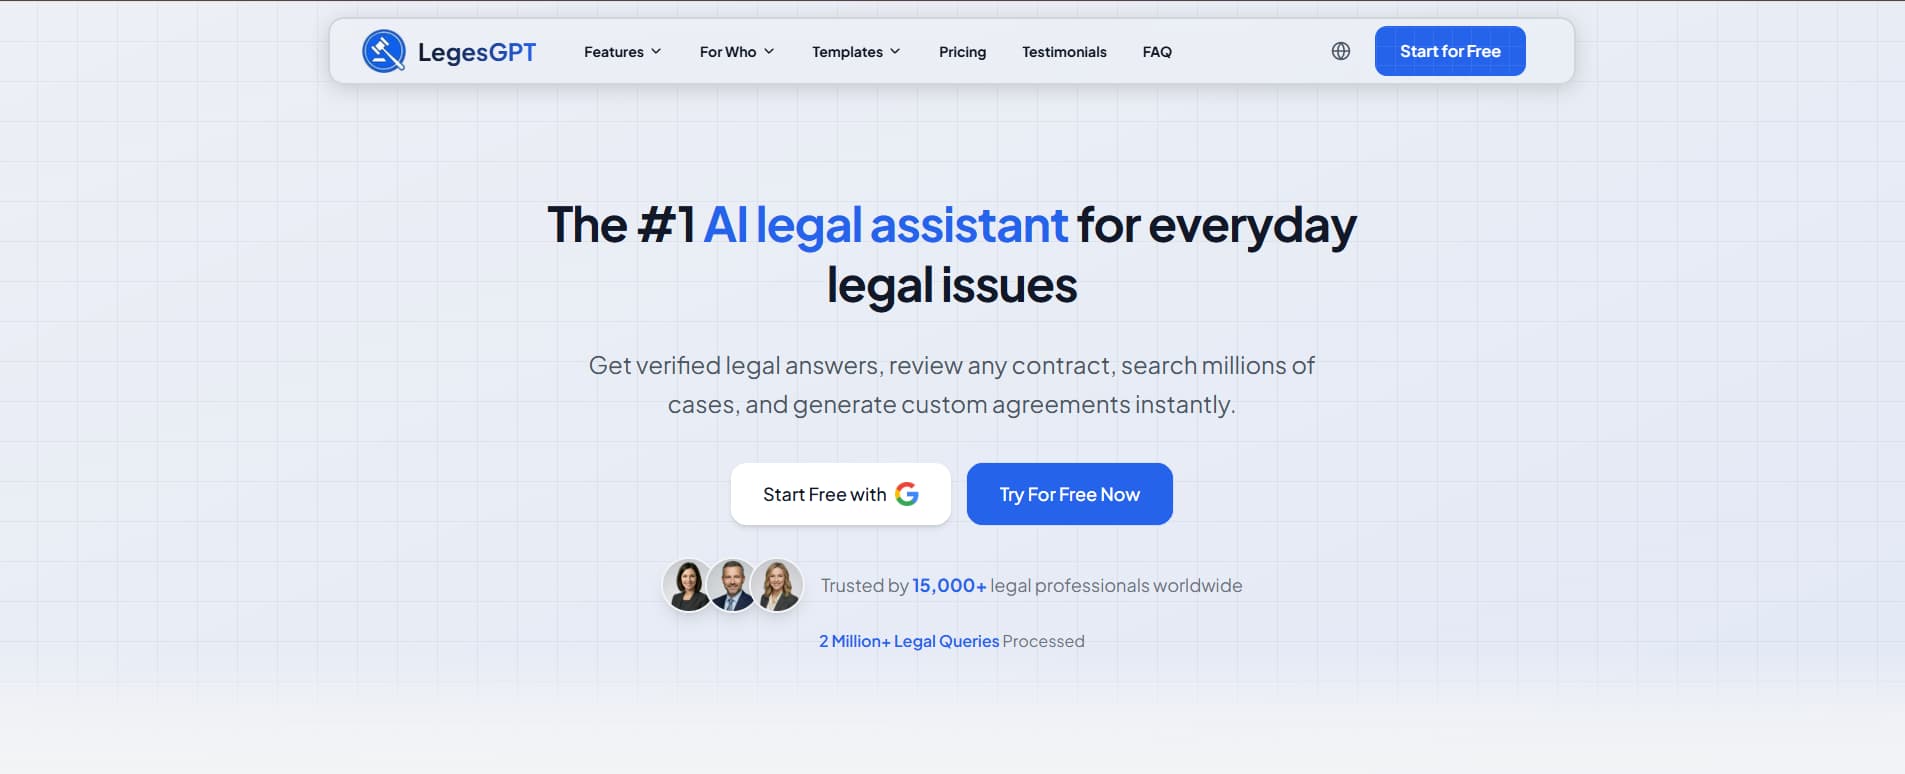This screenshot has height=774, width=1905.
Task: Click Try For Free Now button
Action: point(1070,494)
